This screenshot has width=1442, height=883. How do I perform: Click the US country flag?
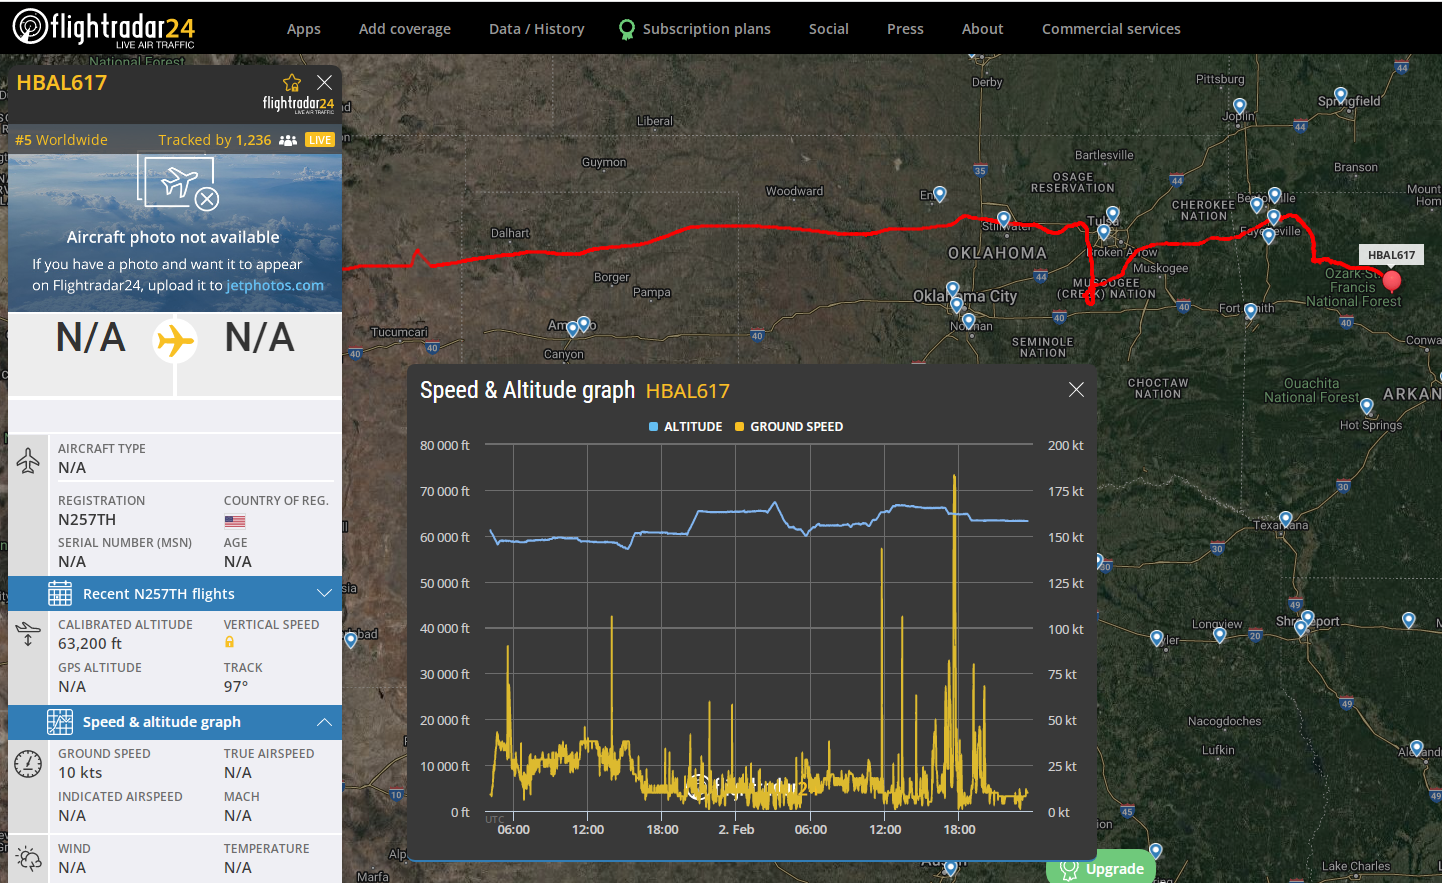coord(235,521)
